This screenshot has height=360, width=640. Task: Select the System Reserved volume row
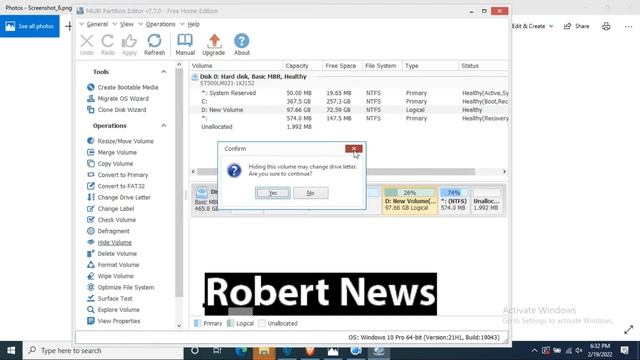(x=350, y=93)
